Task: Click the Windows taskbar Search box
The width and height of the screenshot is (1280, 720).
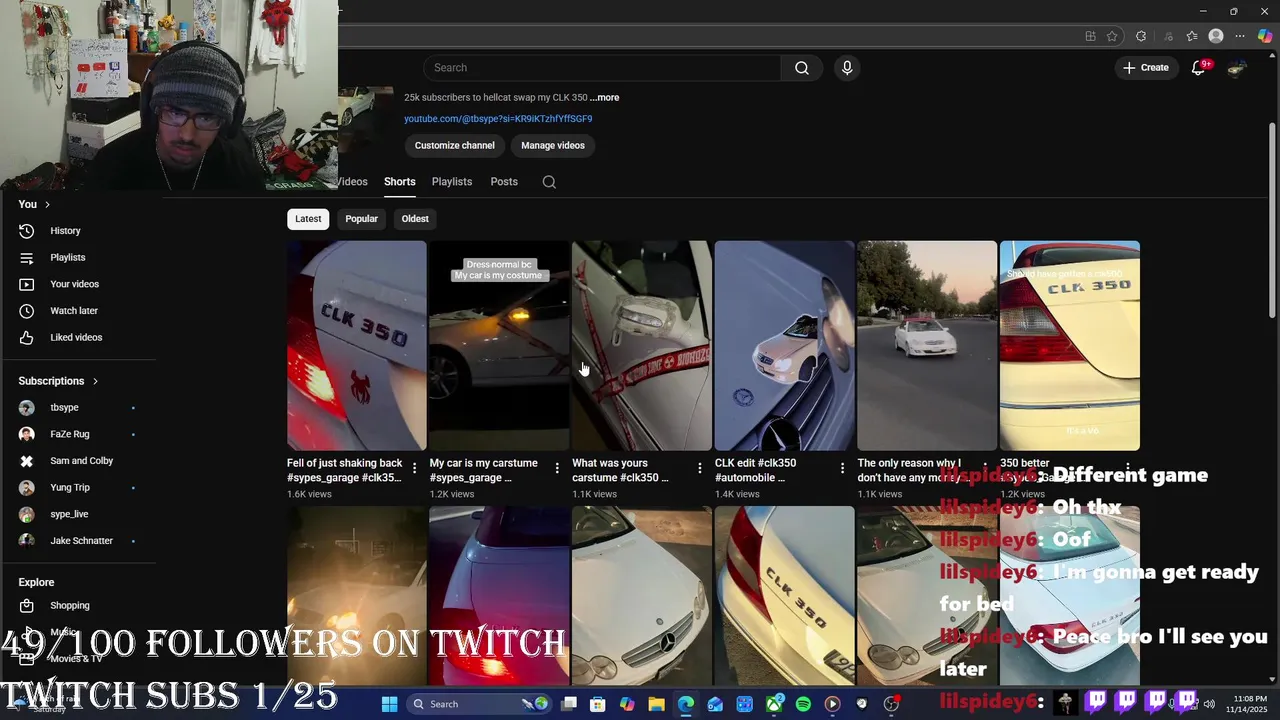Action: point(480,704)
